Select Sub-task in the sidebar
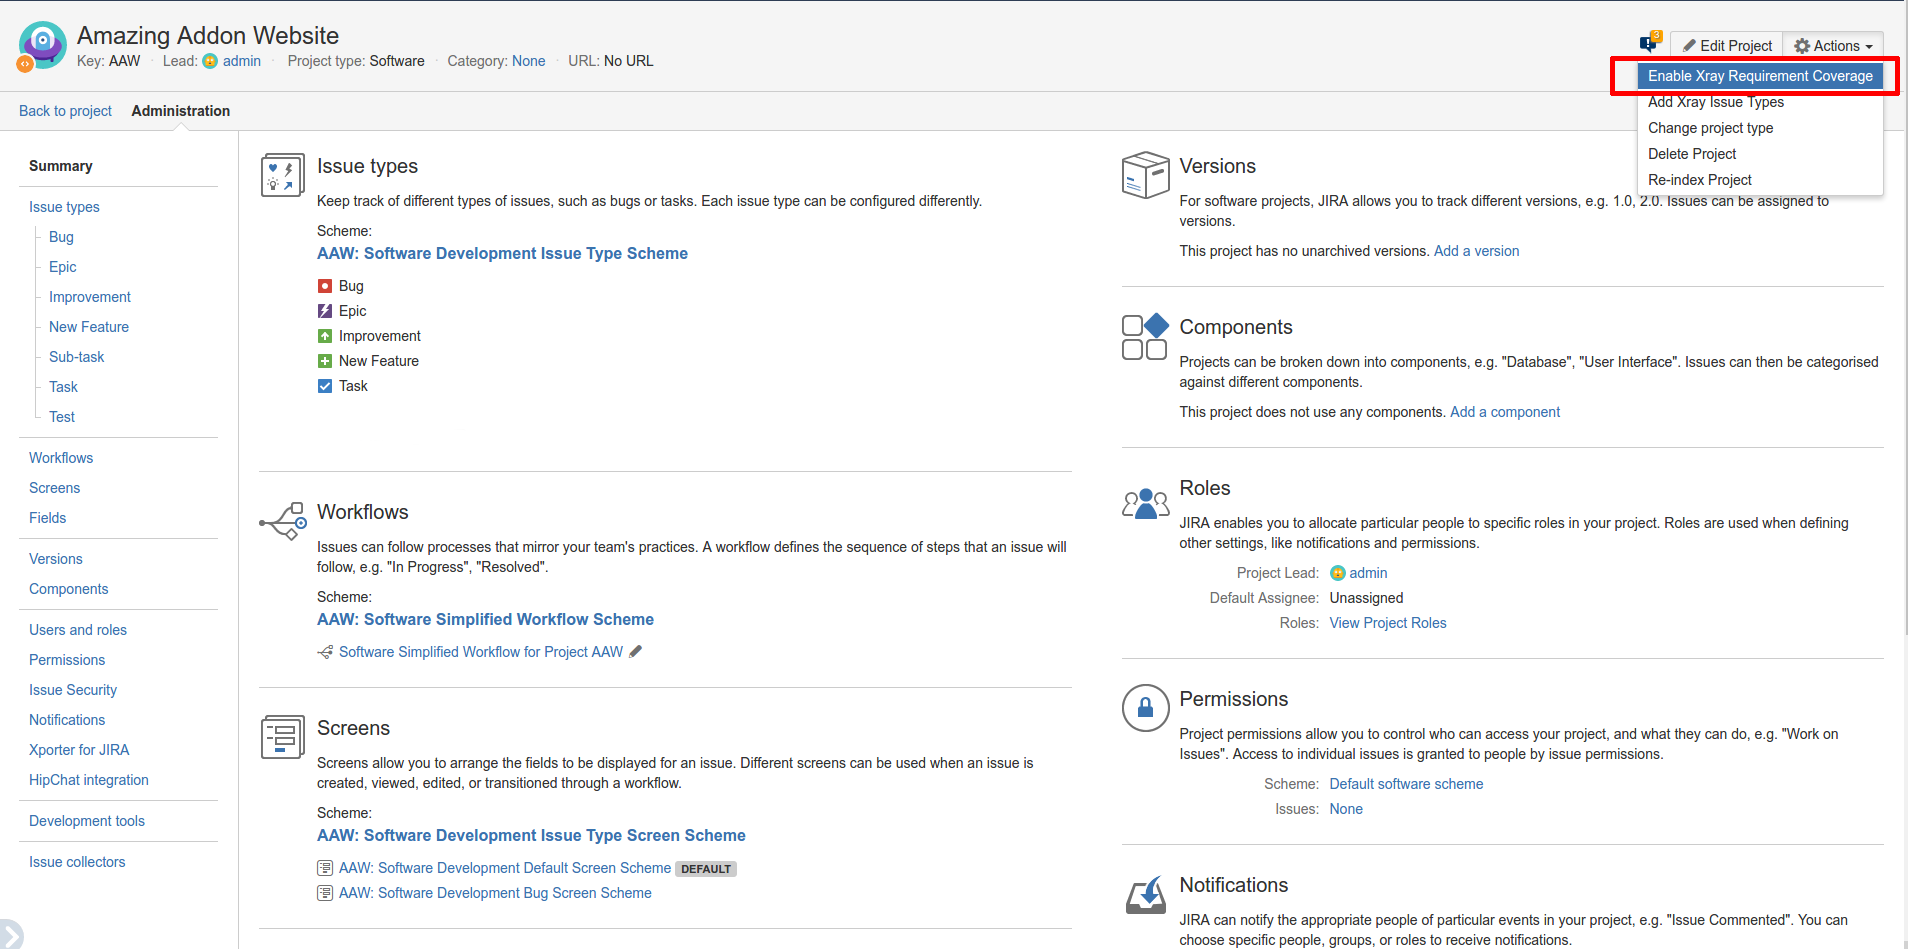 click(x=76, y=357)
